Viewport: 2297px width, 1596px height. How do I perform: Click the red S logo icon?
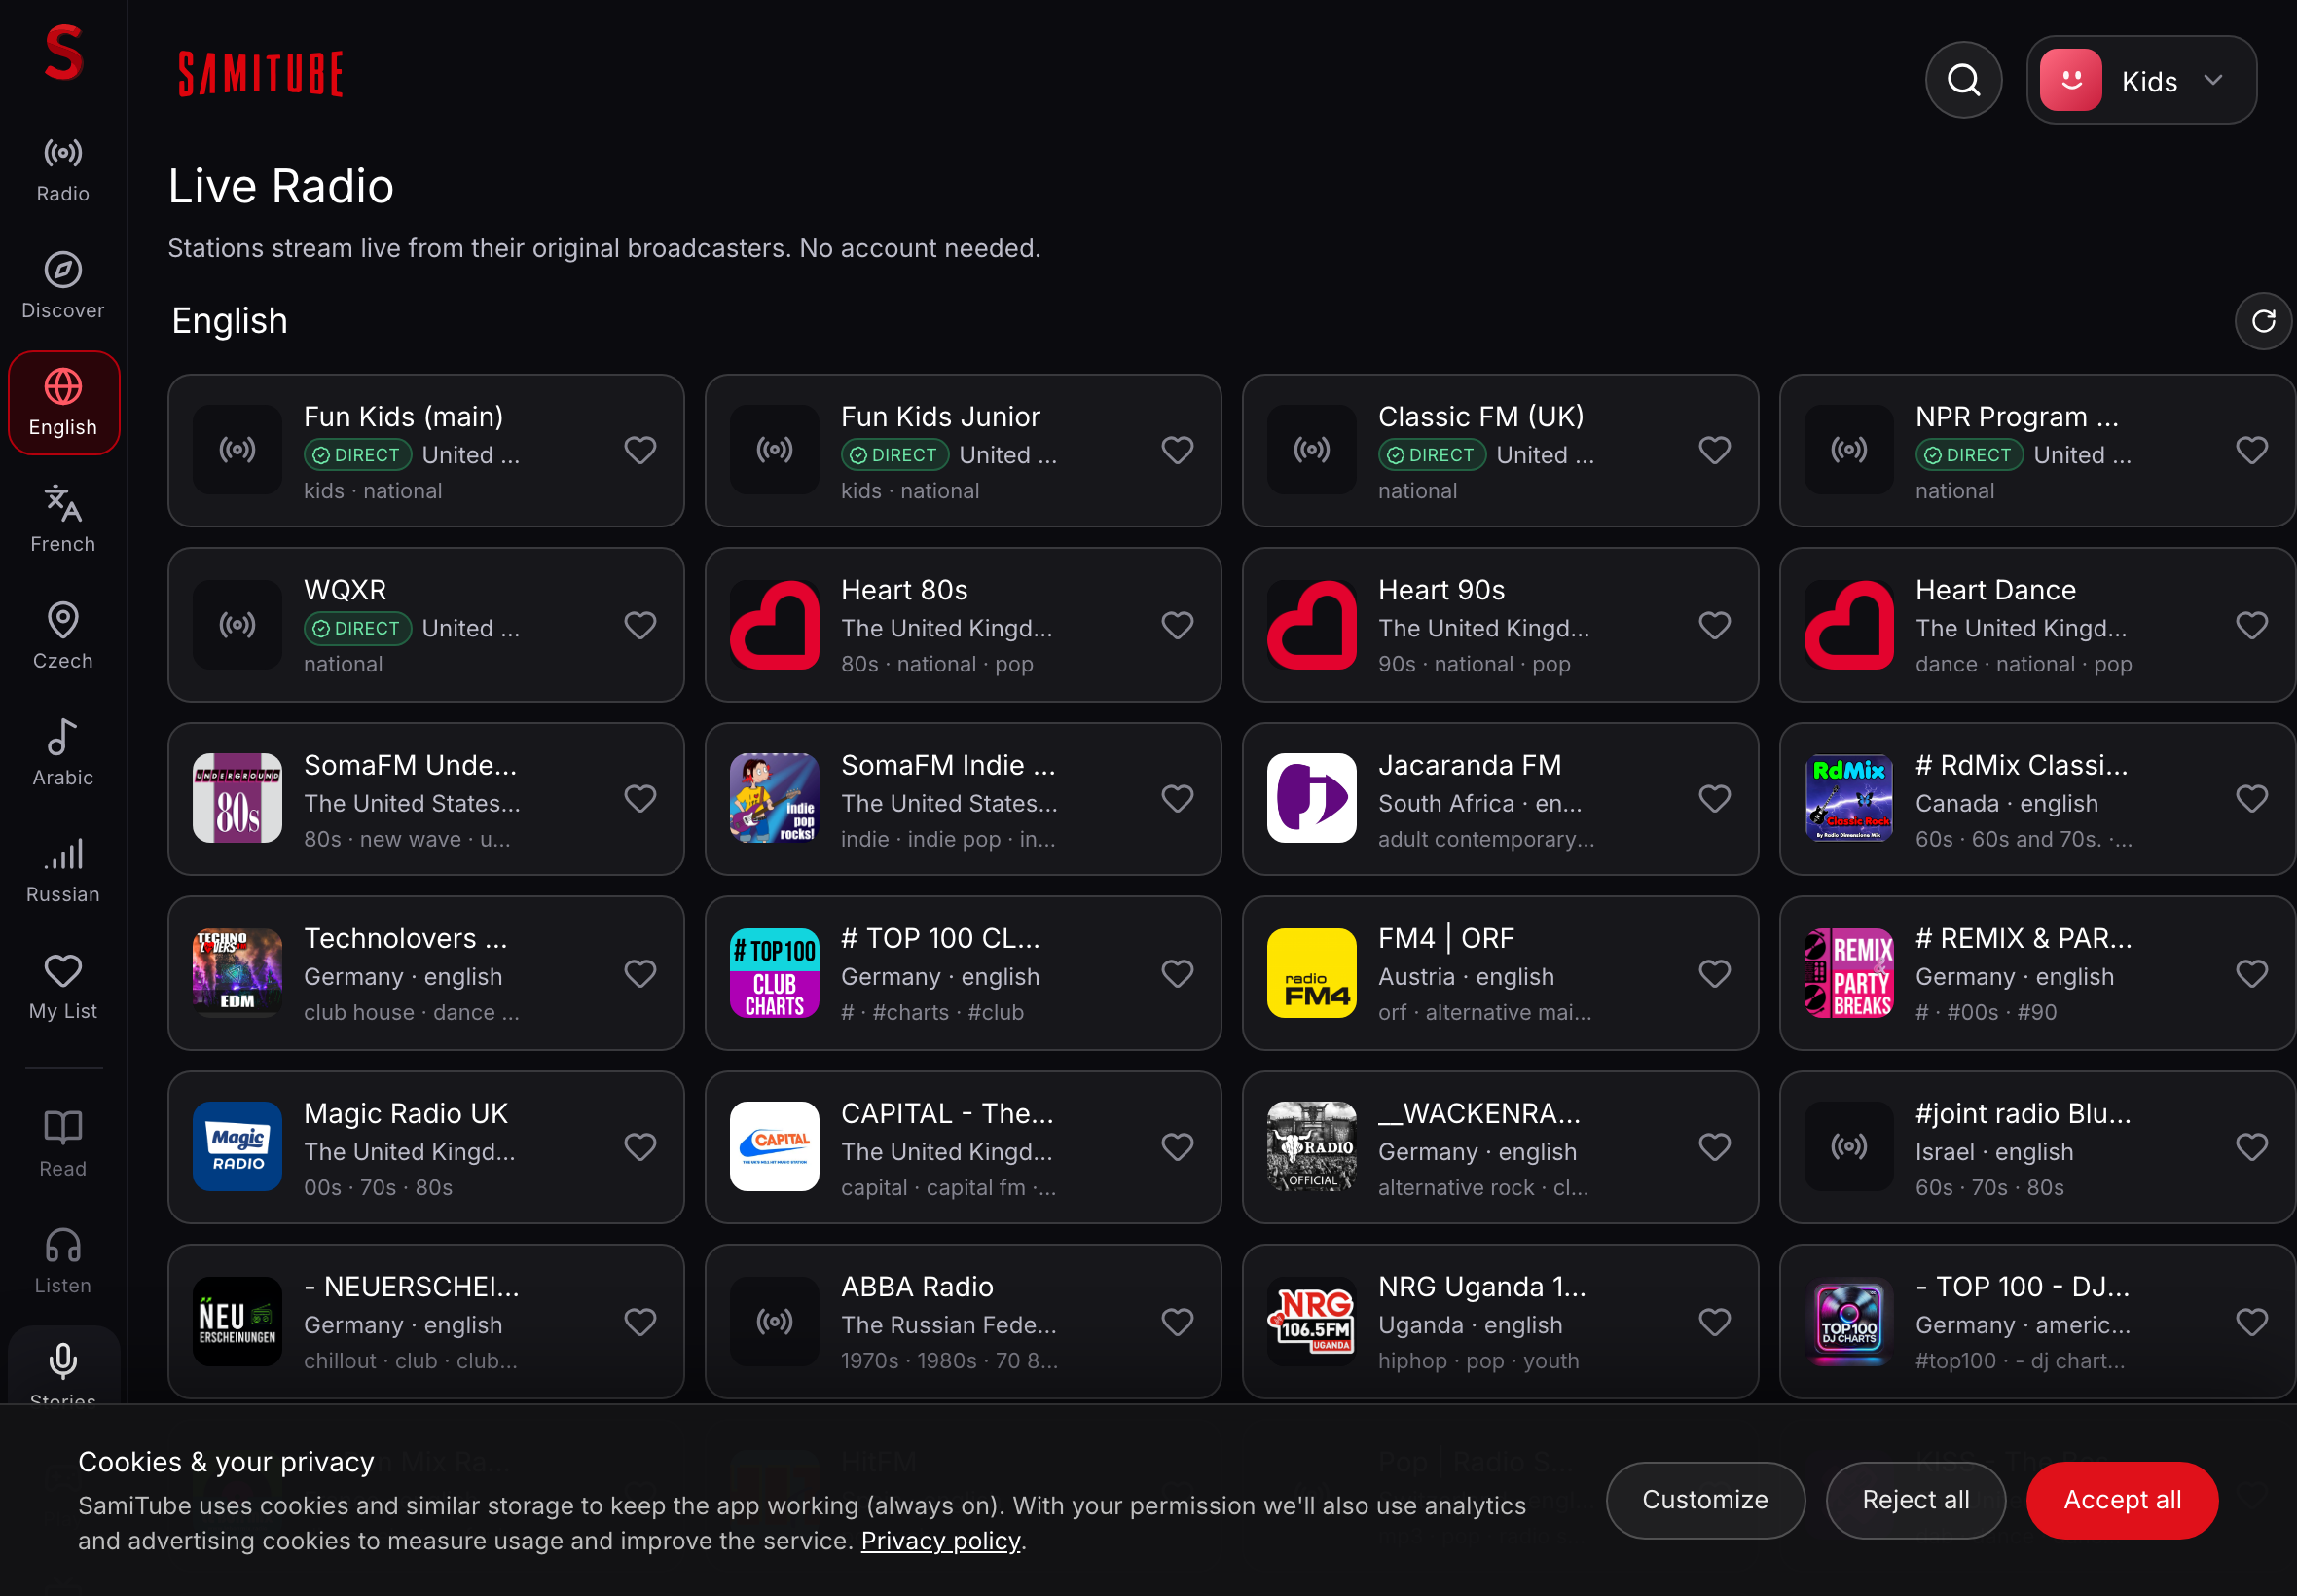pos(63,53)
